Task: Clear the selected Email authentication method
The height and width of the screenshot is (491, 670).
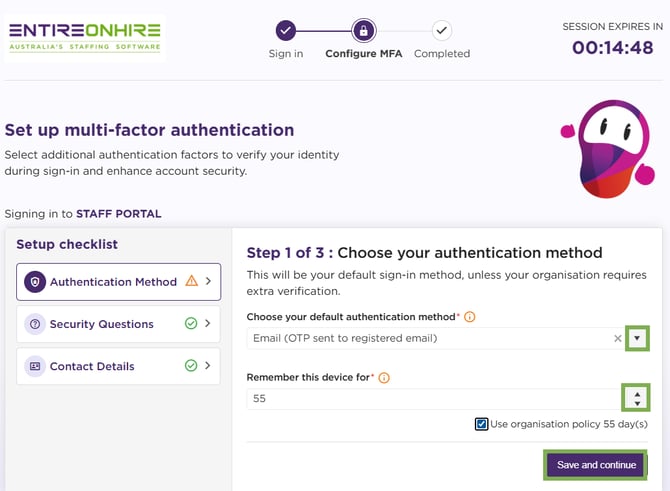Action: point(617,339)
